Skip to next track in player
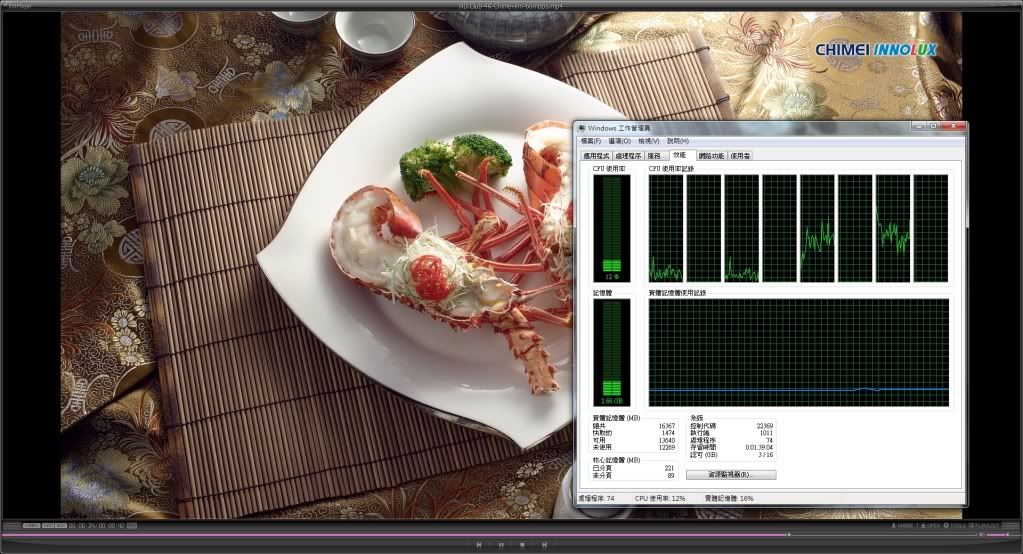Viewport: 1023px width, 554px height. 544,545
